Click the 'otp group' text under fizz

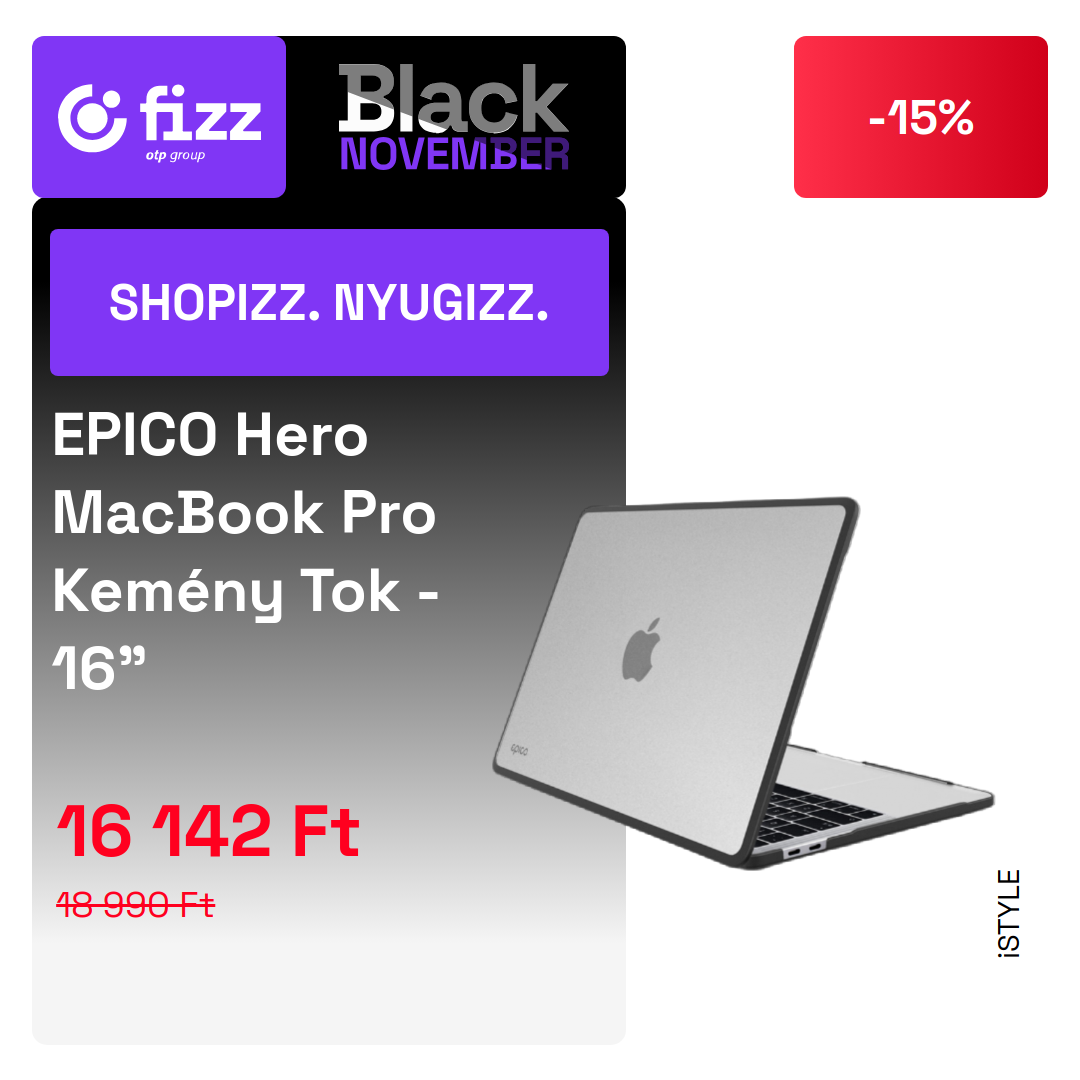pos(175,155)
